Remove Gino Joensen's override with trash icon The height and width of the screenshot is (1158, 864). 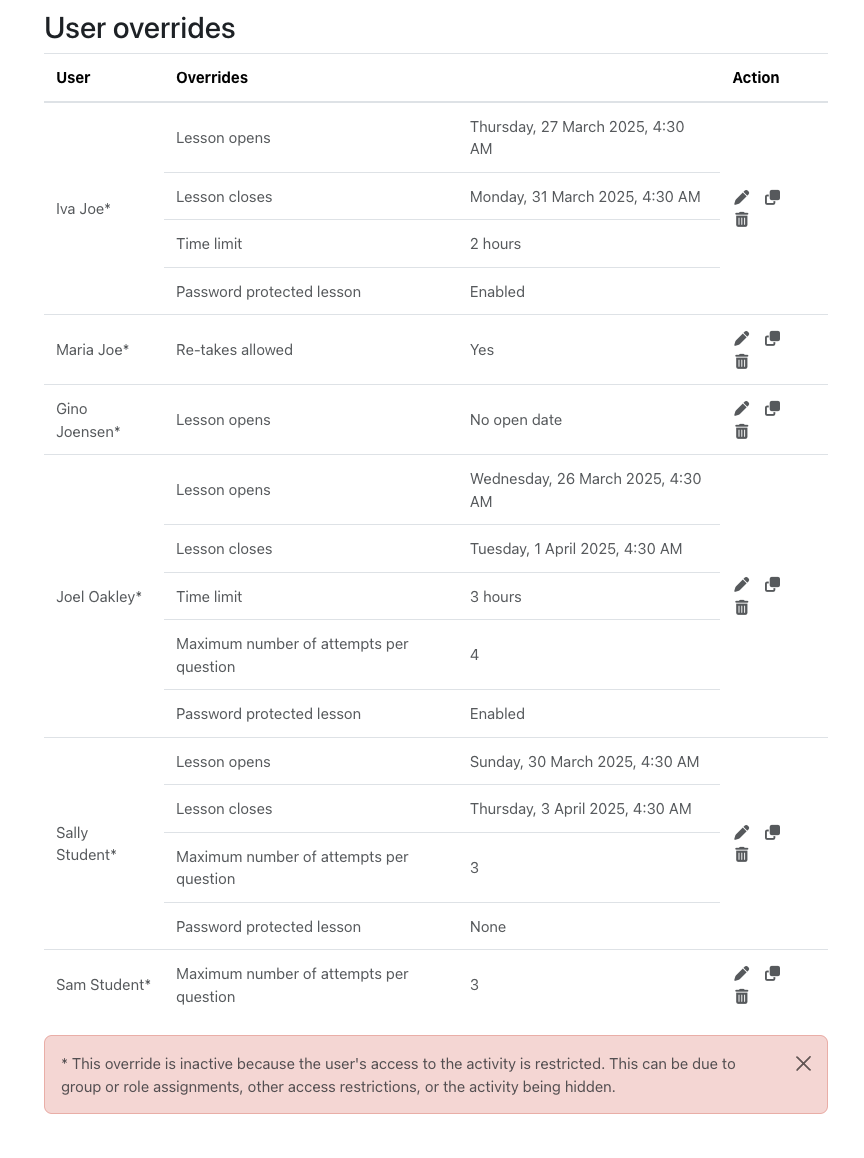point(741,431)
